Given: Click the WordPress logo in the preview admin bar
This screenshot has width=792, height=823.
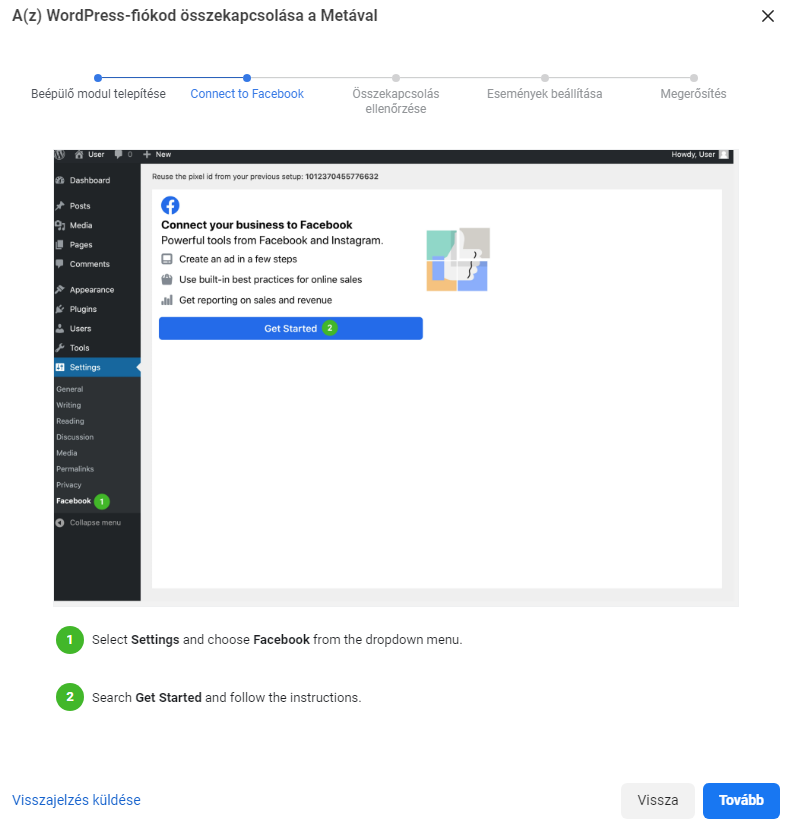Looking at the screenshot, I should [x=60, y=154].
